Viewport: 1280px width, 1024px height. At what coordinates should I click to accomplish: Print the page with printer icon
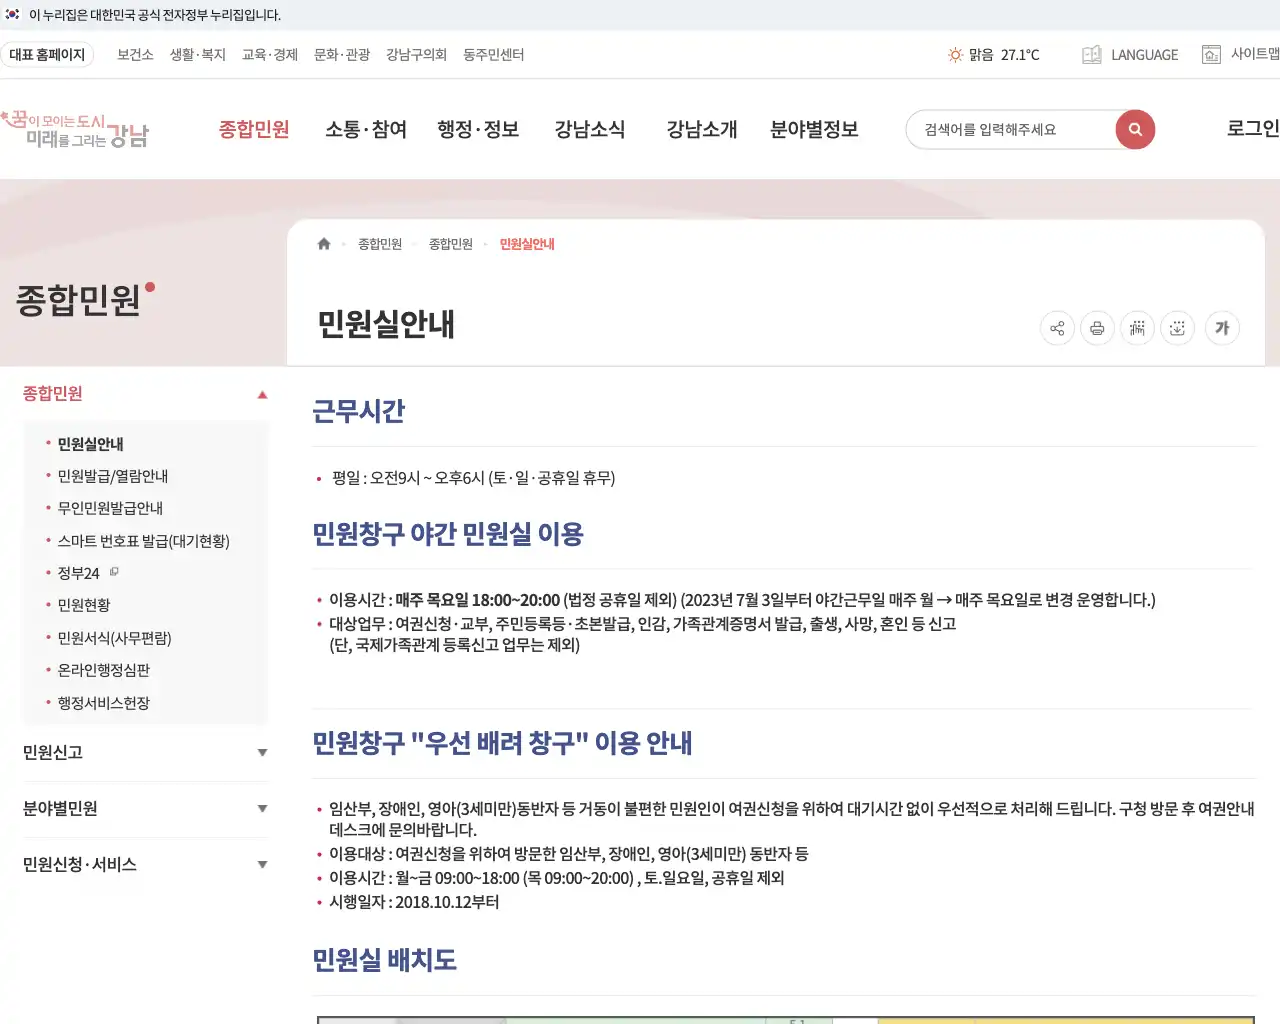point(1097,328)
